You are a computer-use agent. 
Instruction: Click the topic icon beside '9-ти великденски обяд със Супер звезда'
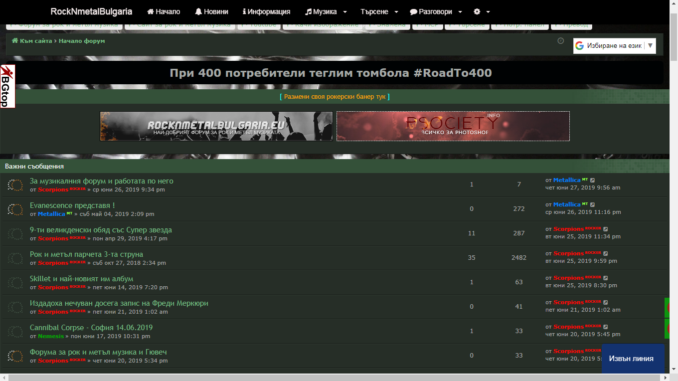click(15, 234)
